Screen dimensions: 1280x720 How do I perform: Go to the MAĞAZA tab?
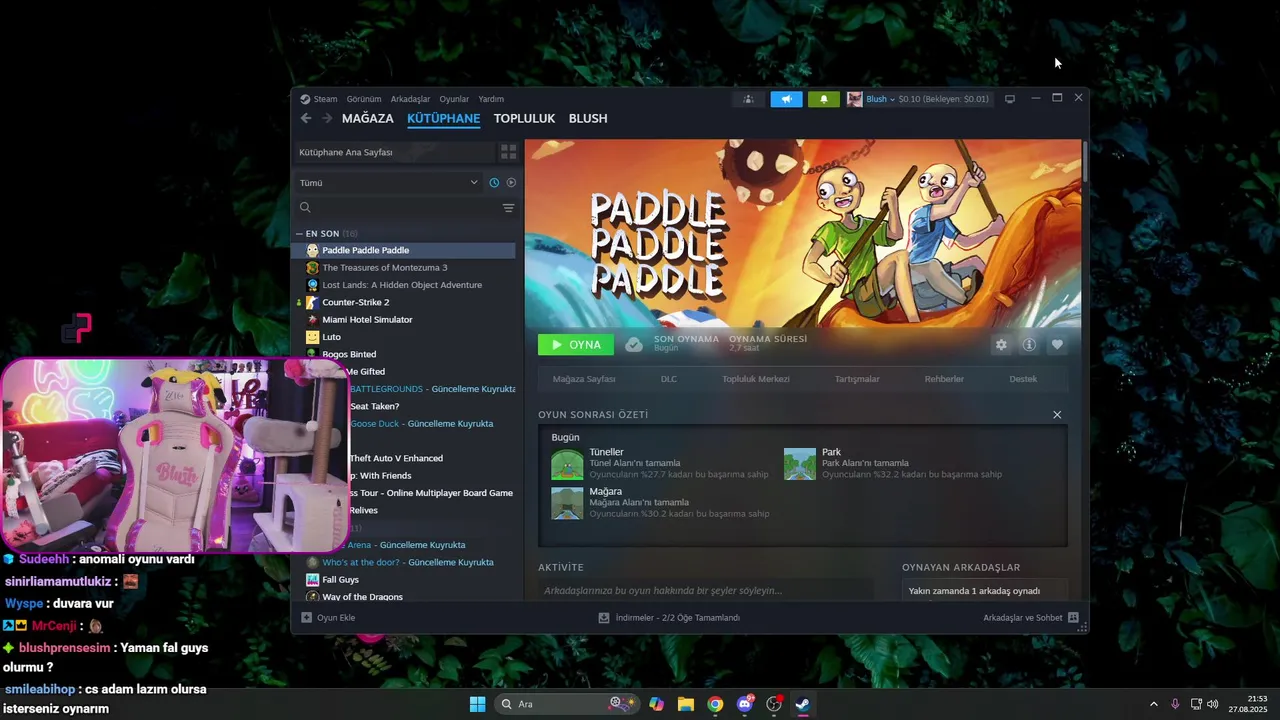coord(368,118)
